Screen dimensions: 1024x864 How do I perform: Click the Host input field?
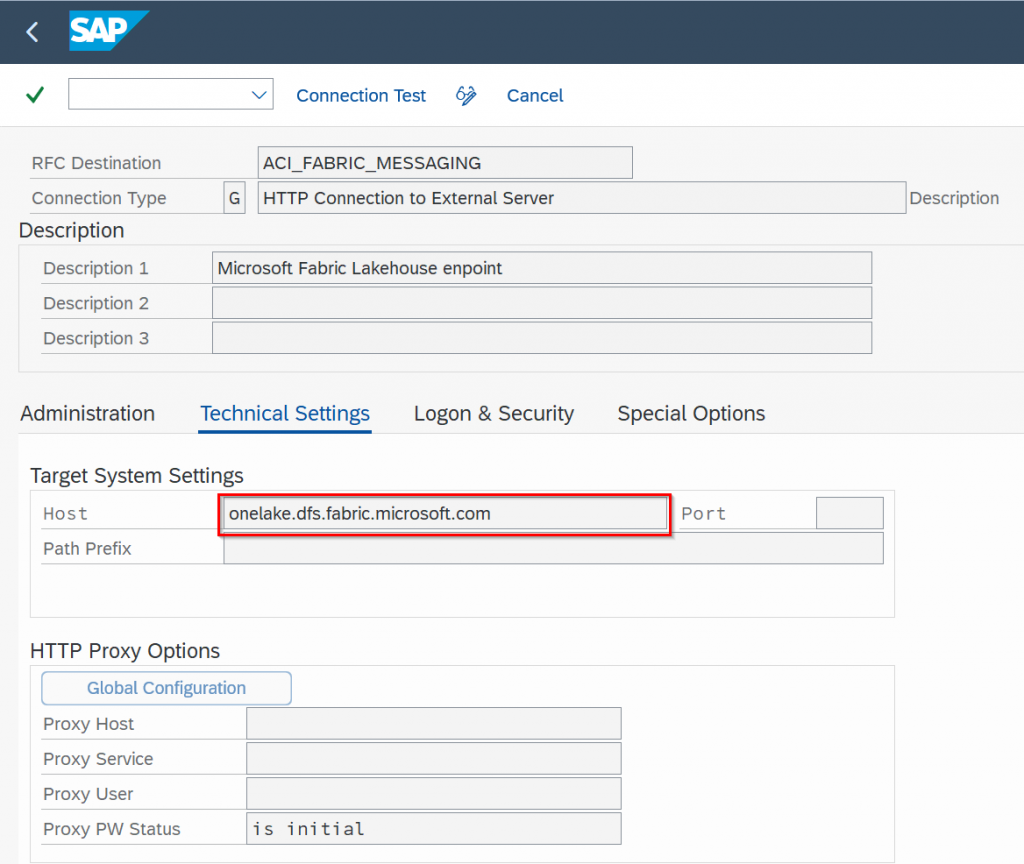click(443, 514)
